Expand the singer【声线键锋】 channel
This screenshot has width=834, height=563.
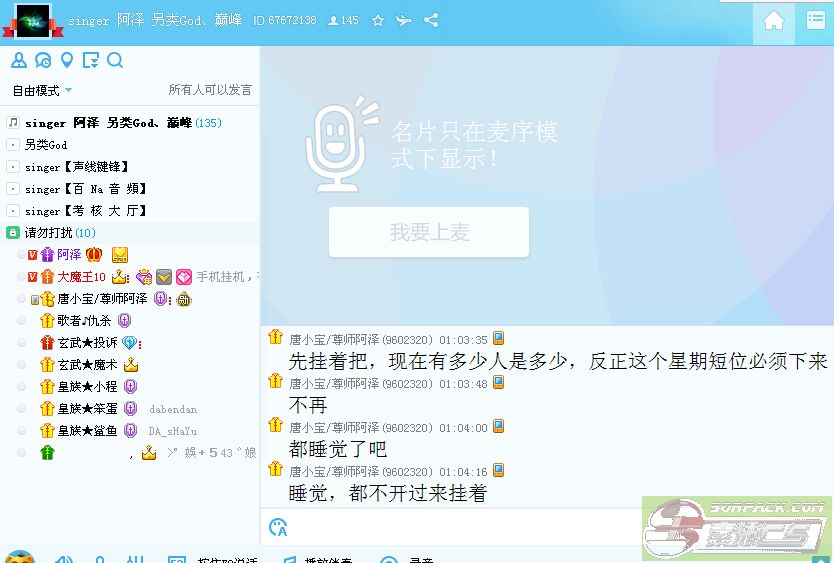[x=13, y=167]
